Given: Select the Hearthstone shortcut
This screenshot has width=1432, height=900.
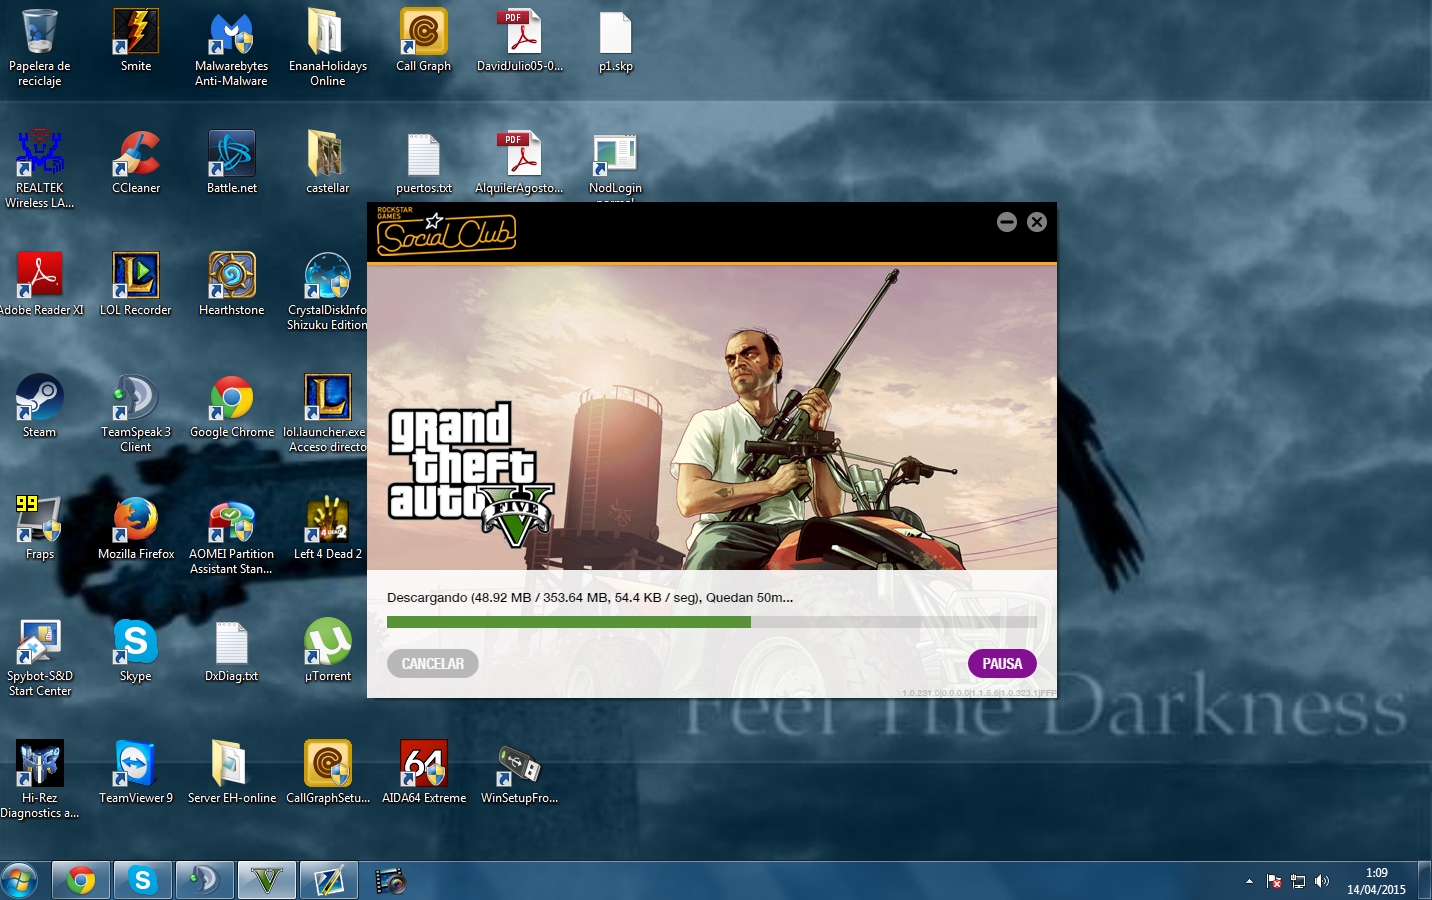Looking at the screenshot, I should click(x=231, y=285).
